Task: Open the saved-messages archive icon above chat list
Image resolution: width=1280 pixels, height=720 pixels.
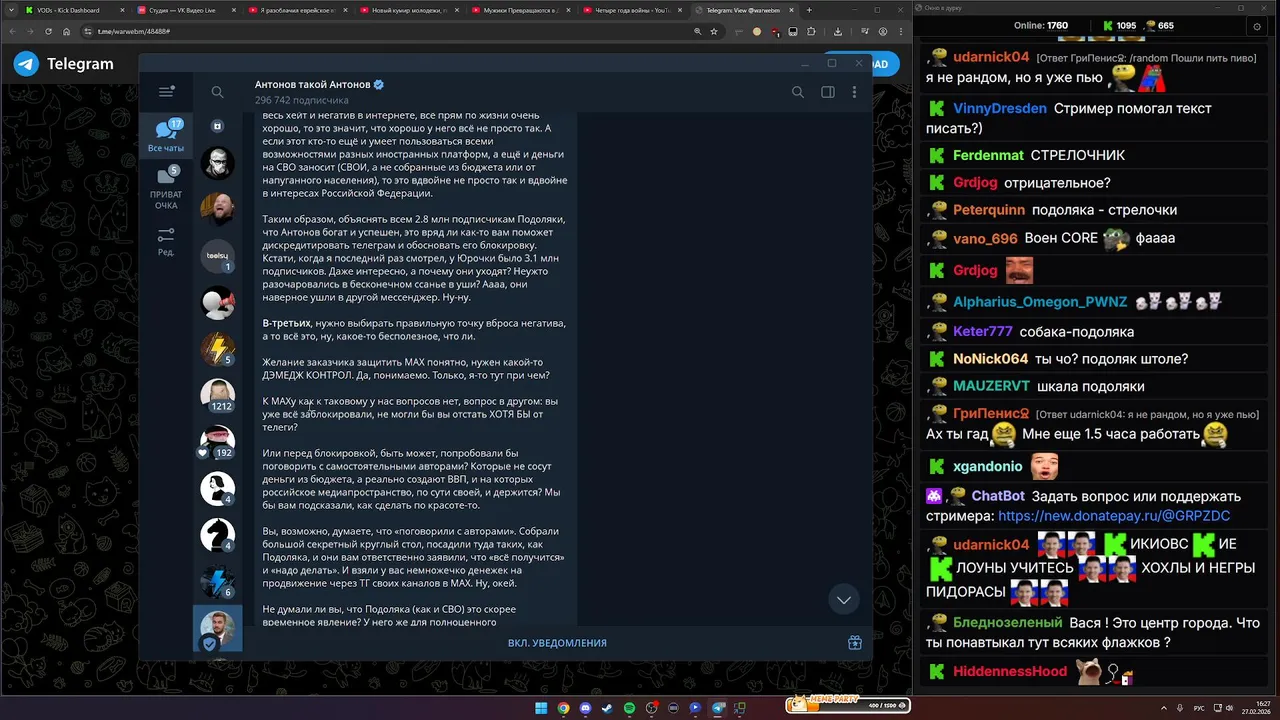Action: coord(217,126)
